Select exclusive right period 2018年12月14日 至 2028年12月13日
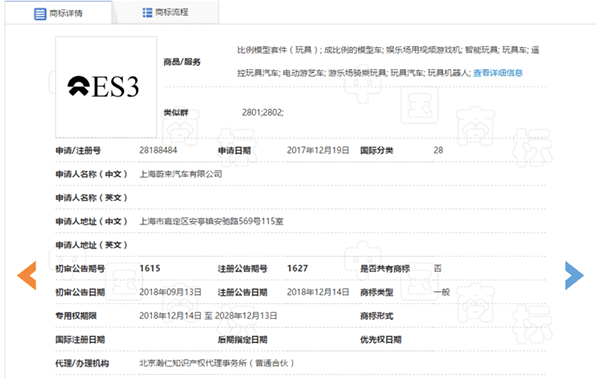 click(x=208, y=316)
